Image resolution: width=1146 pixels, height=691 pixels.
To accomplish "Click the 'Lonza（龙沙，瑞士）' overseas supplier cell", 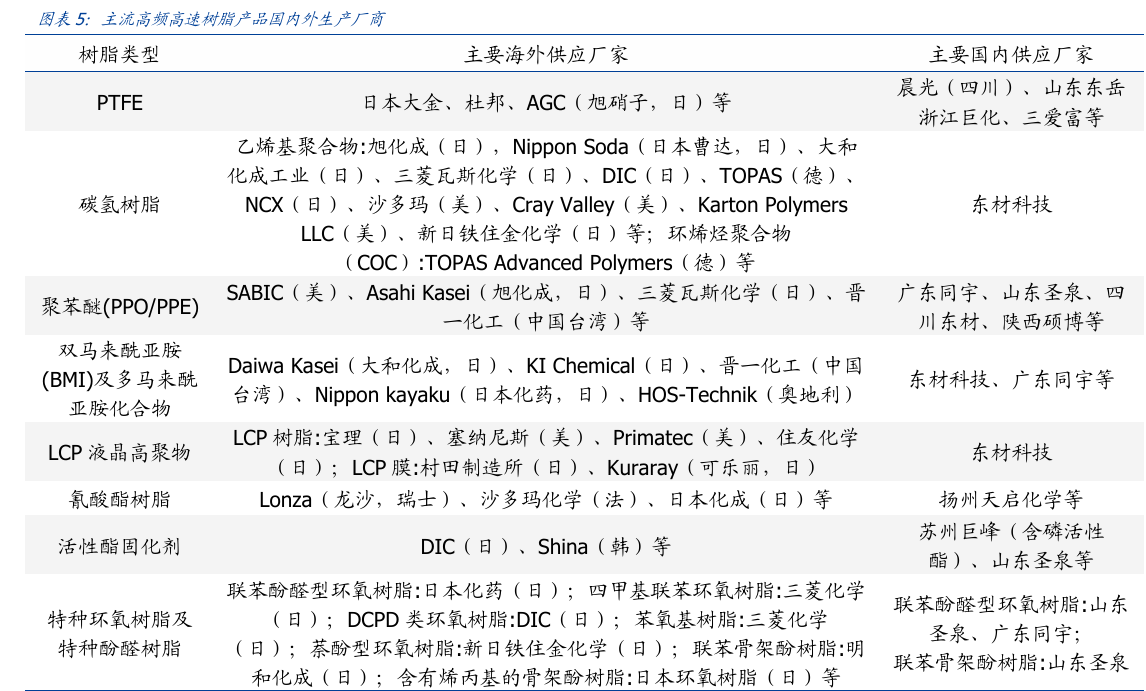I will click(x=546, y=499).
